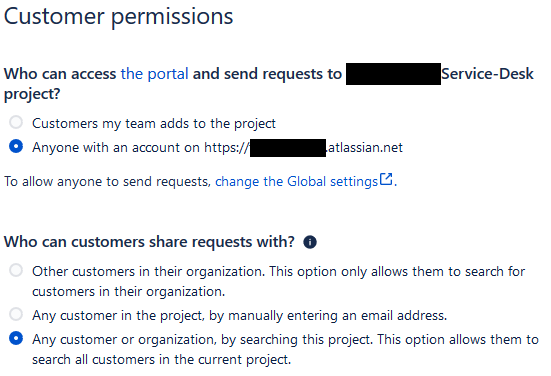Click label text Anyone with an account on

point(116,148)
